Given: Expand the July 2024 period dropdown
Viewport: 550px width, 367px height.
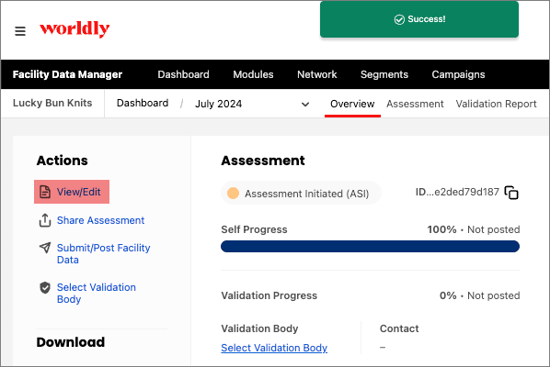Looking at the screenshot, I should (x=305, y=104).
